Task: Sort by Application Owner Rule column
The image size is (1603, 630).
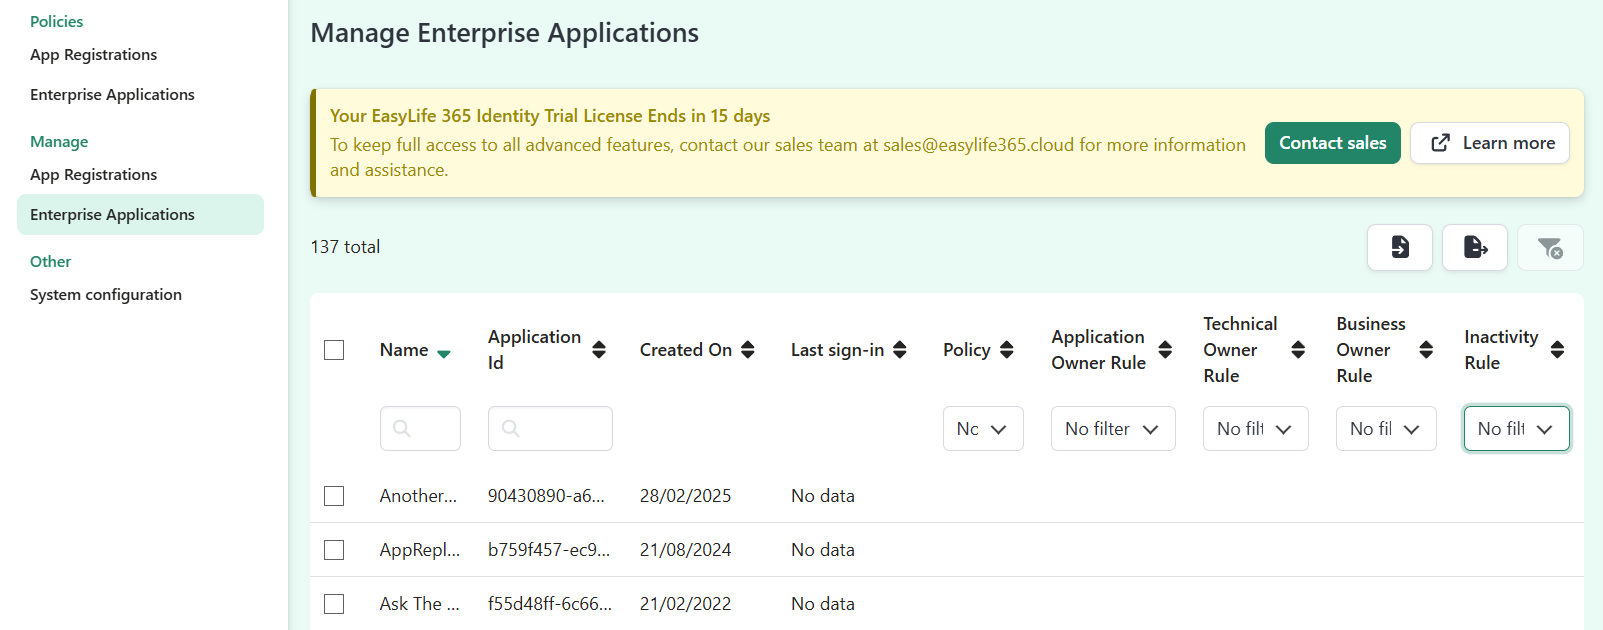Action: point(1165,349)
